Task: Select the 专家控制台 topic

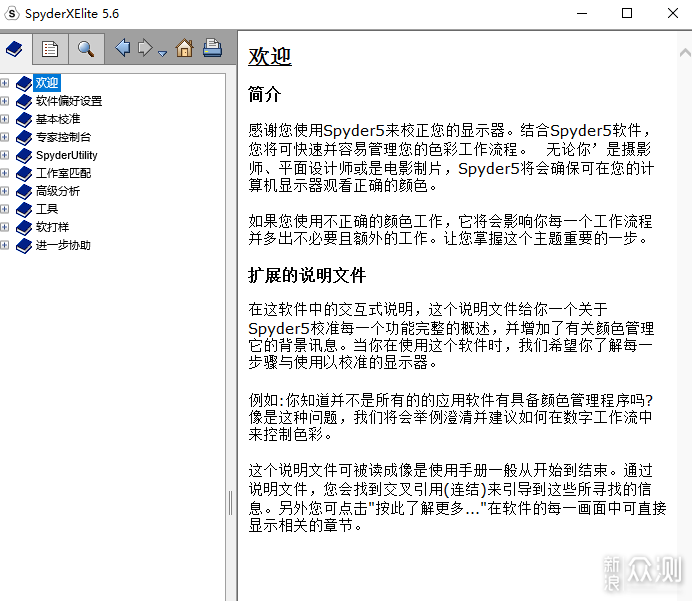Action: tap(63, 137)
